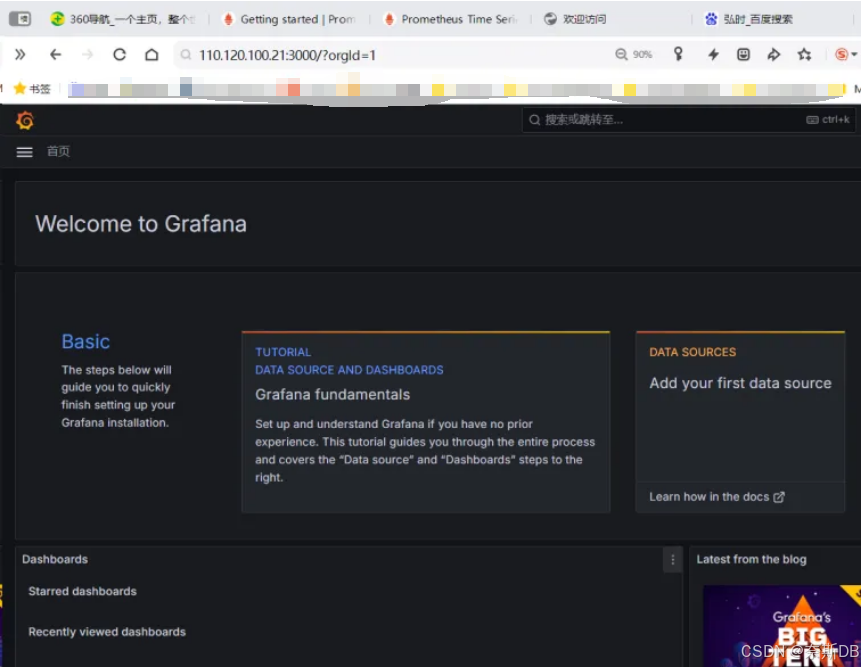Open Learn how in the docs link

[x=716, y=497]
